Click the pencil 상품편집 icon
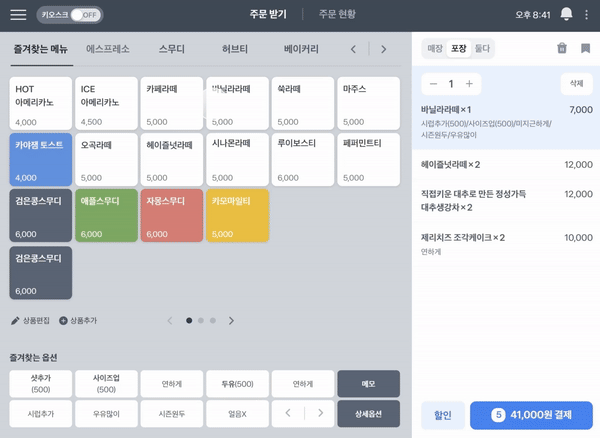600x438 pixels. [x=15, y=321]
